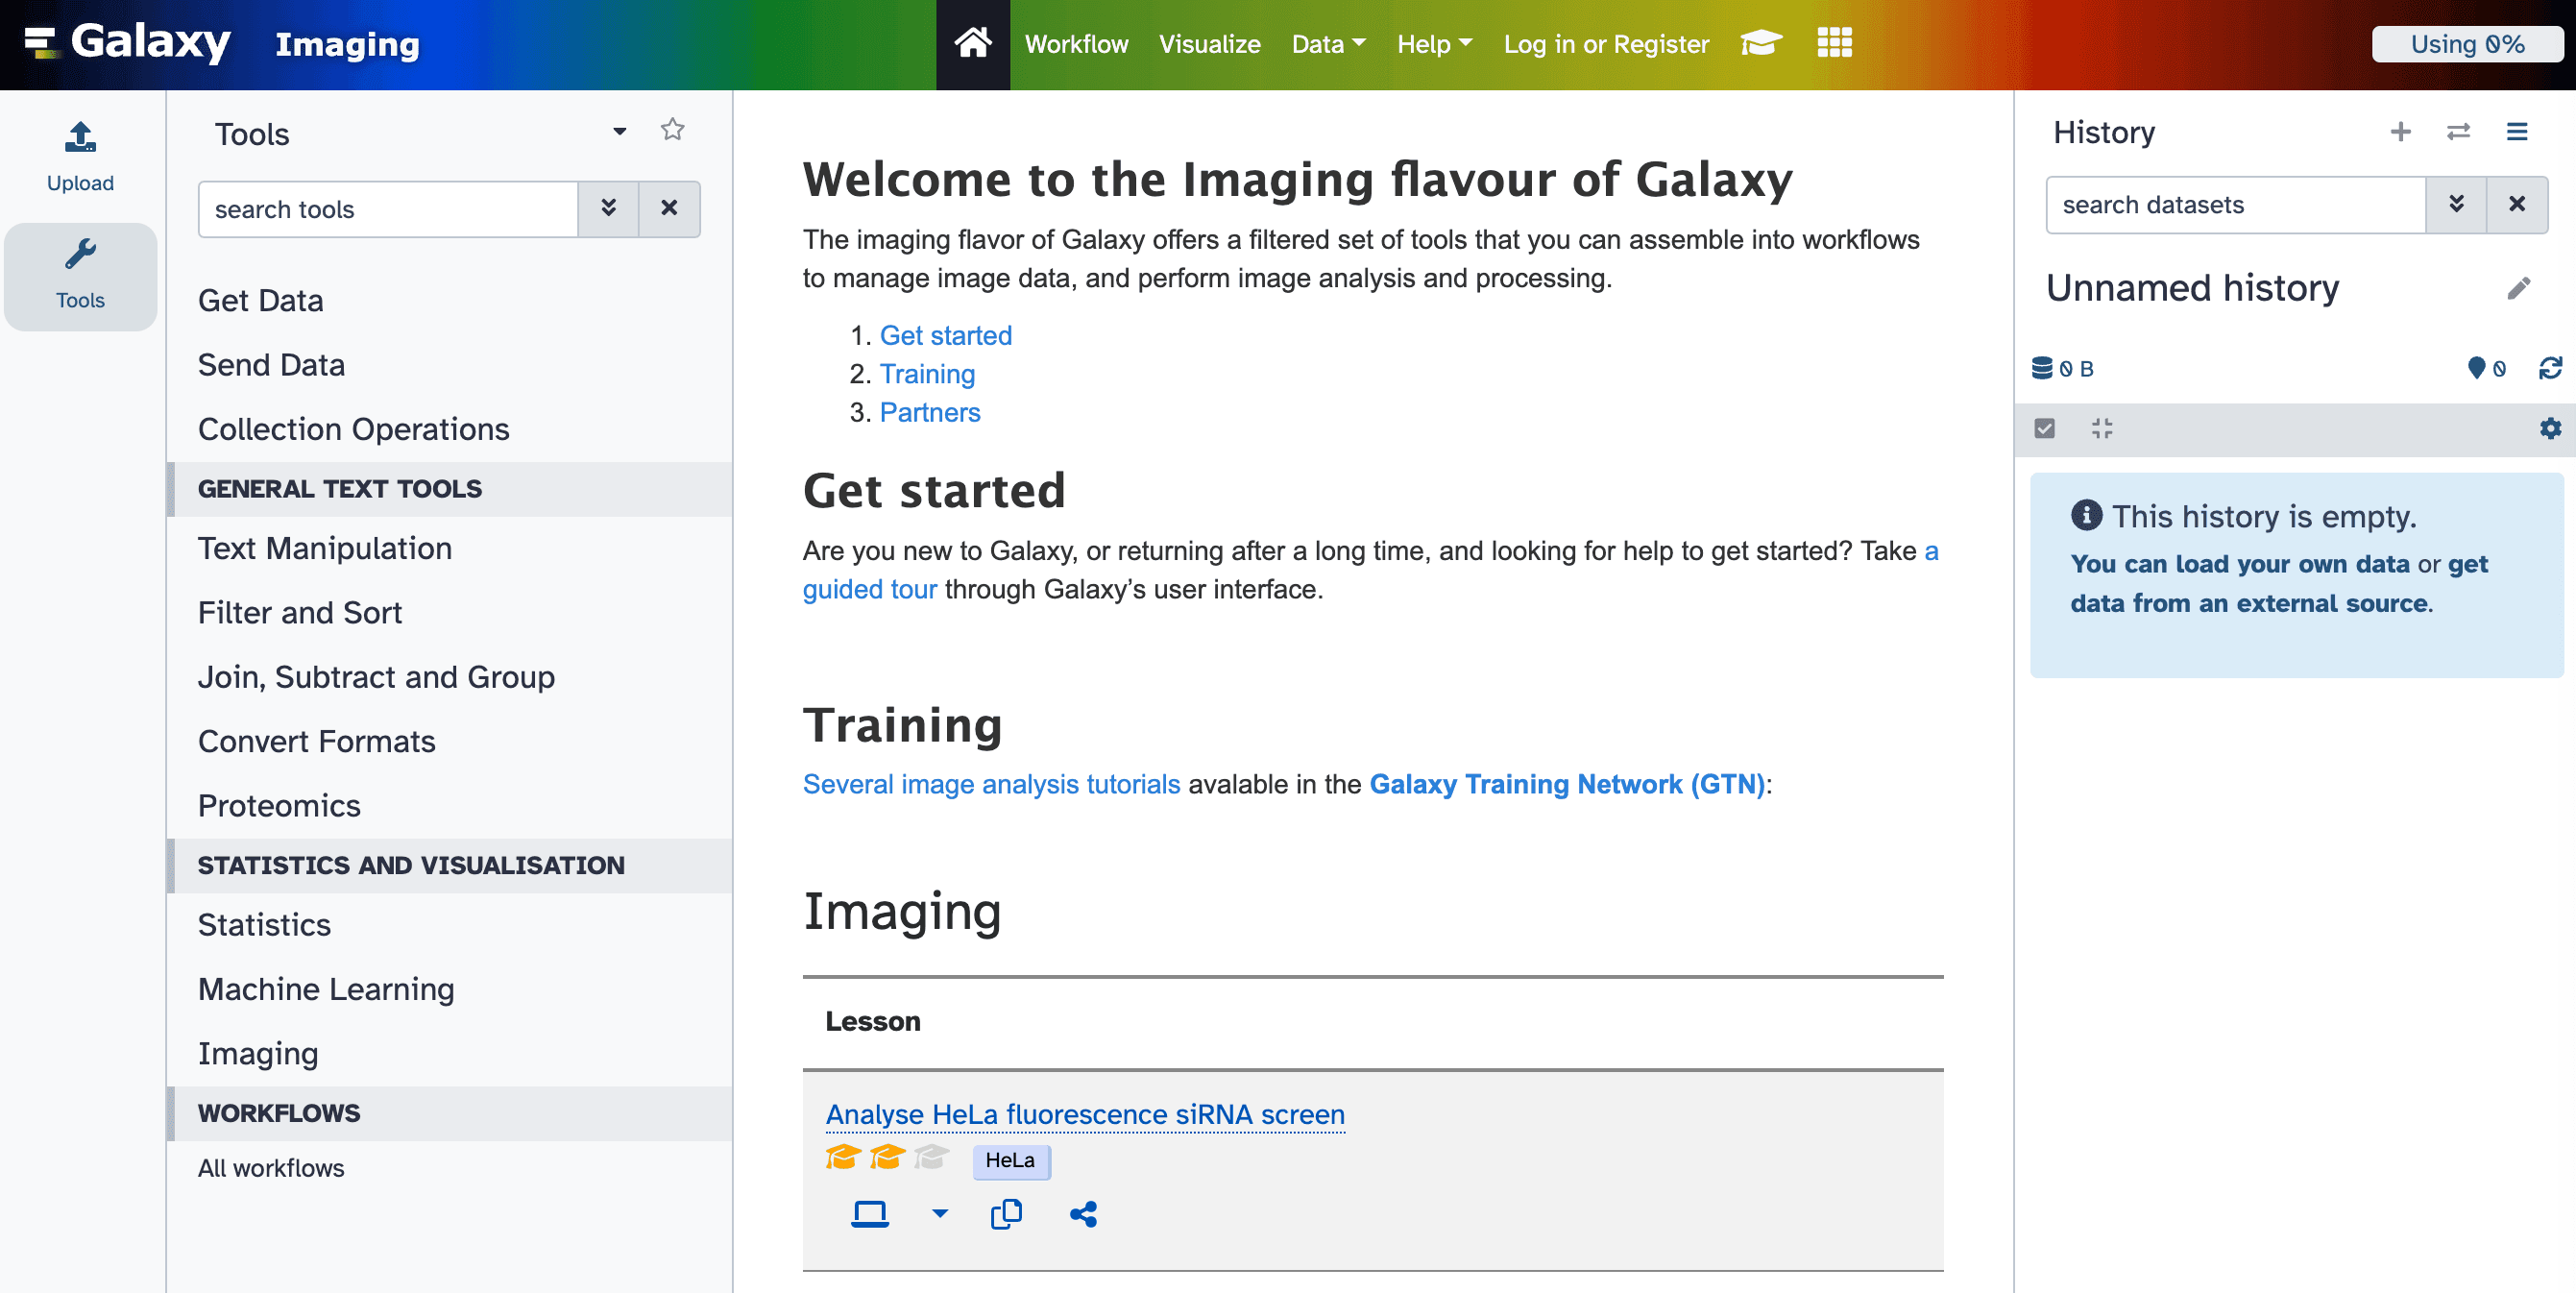
Task: Click the guided tour link
Action: 869,589
